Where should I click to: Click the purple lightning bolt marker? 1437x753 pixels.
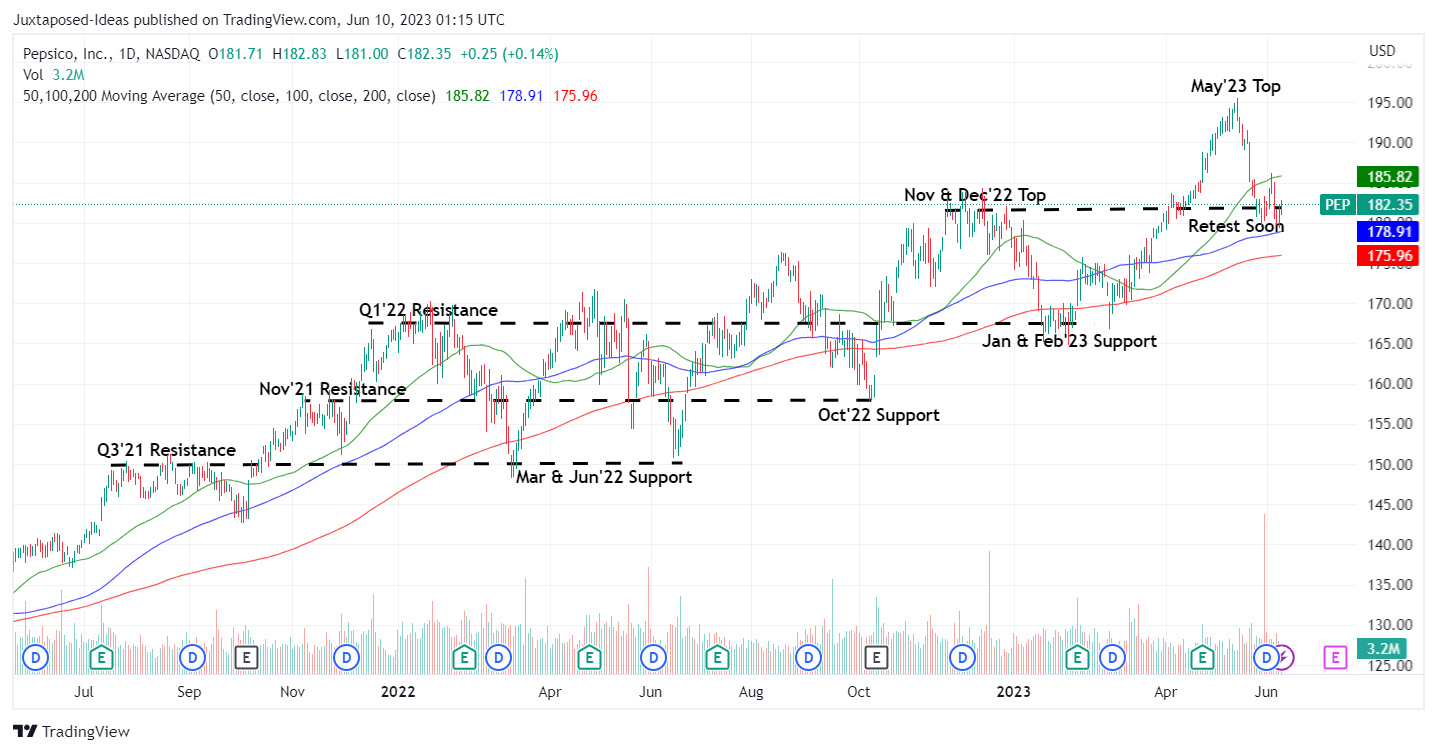1286,657
